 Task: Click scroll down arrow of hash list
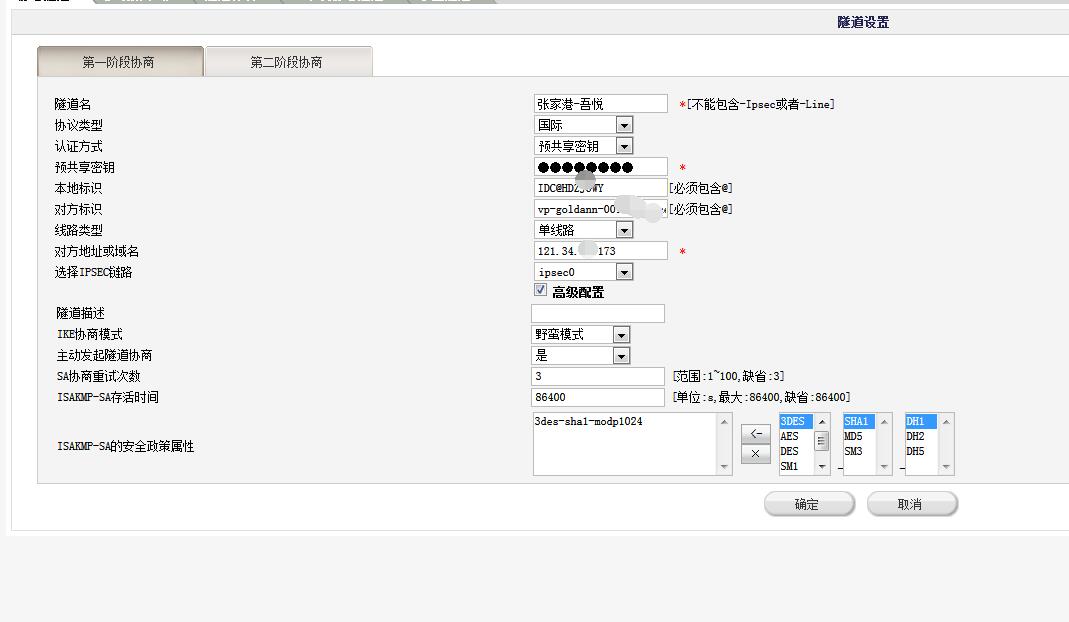pos(884,467)
